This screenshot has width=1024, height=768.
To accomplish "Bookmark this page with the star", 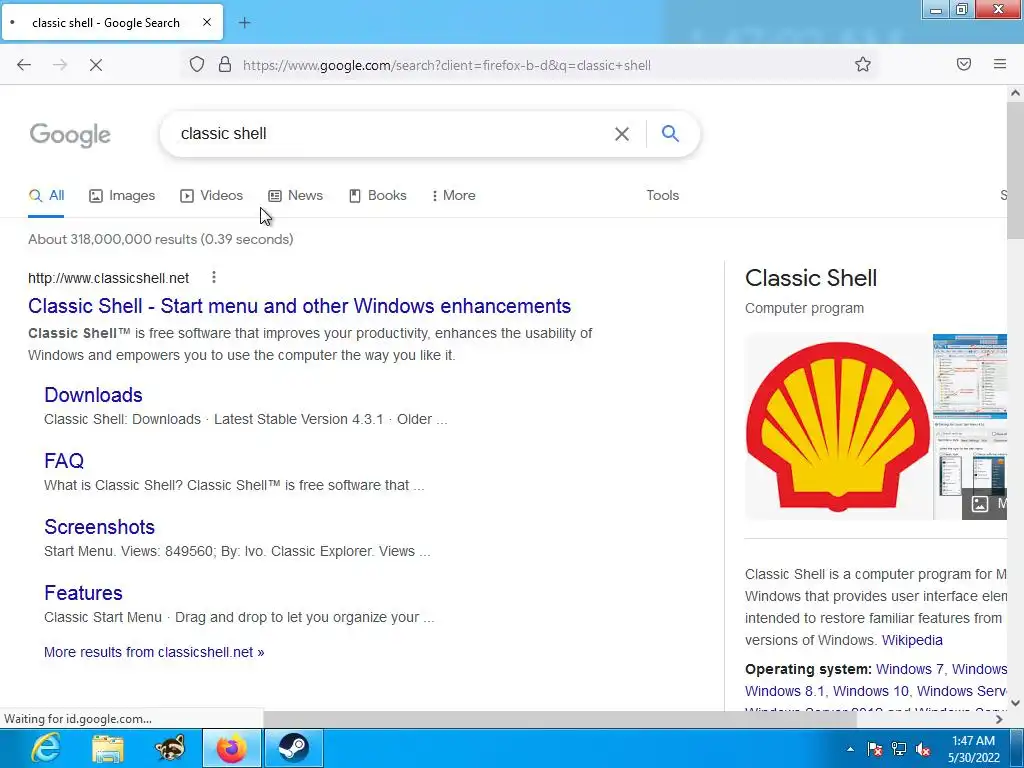I will 863,64.
